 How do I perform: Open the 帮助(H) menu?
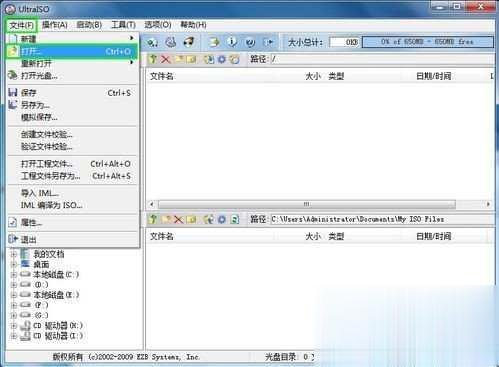pyautogui.click(x=193, y=25)
